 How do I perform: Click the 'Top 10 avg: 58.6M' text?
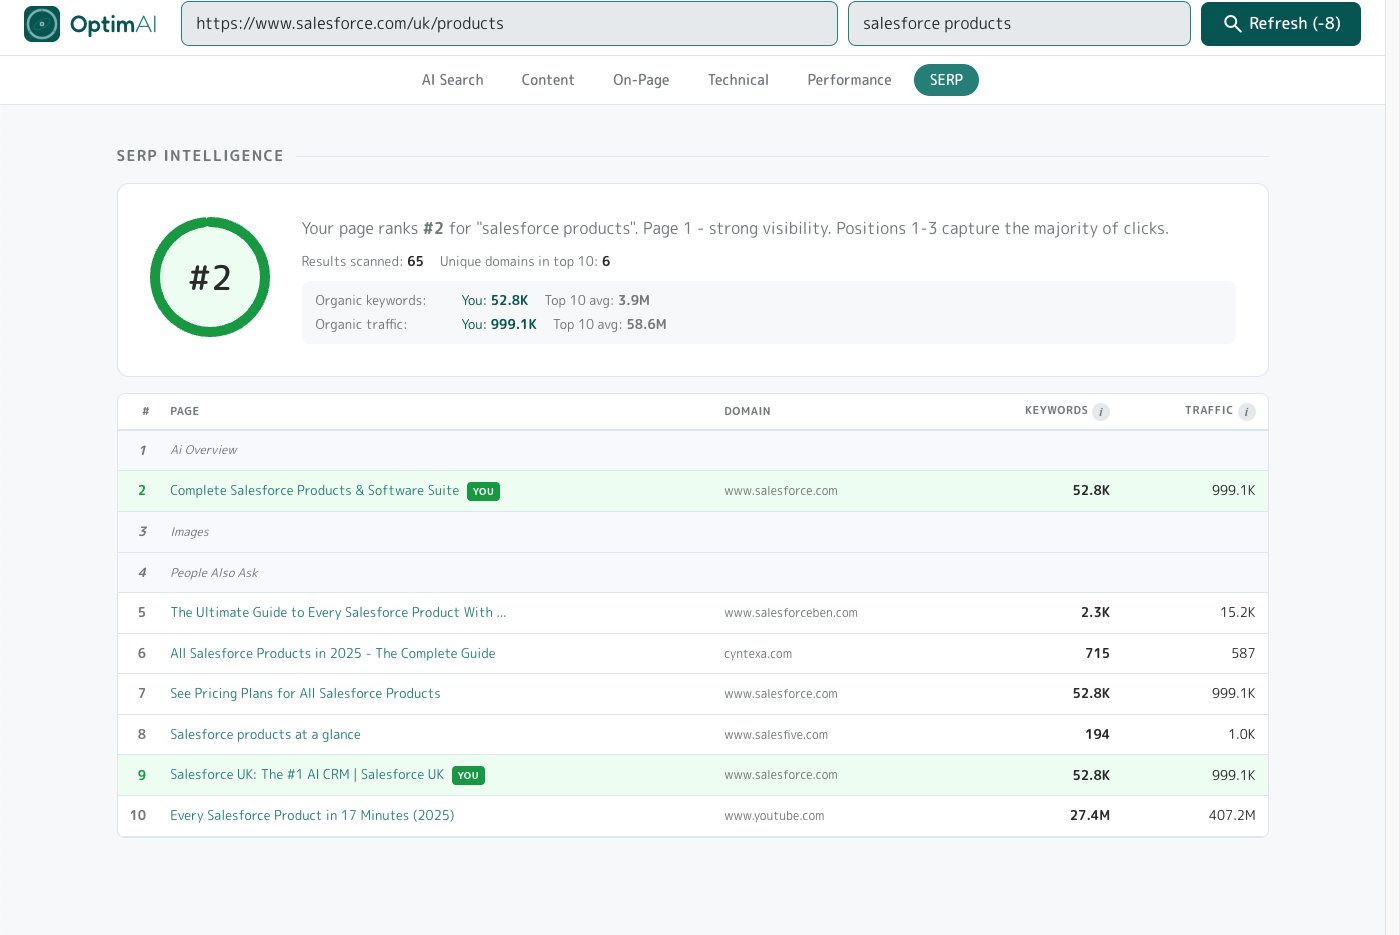pos(610,325)
